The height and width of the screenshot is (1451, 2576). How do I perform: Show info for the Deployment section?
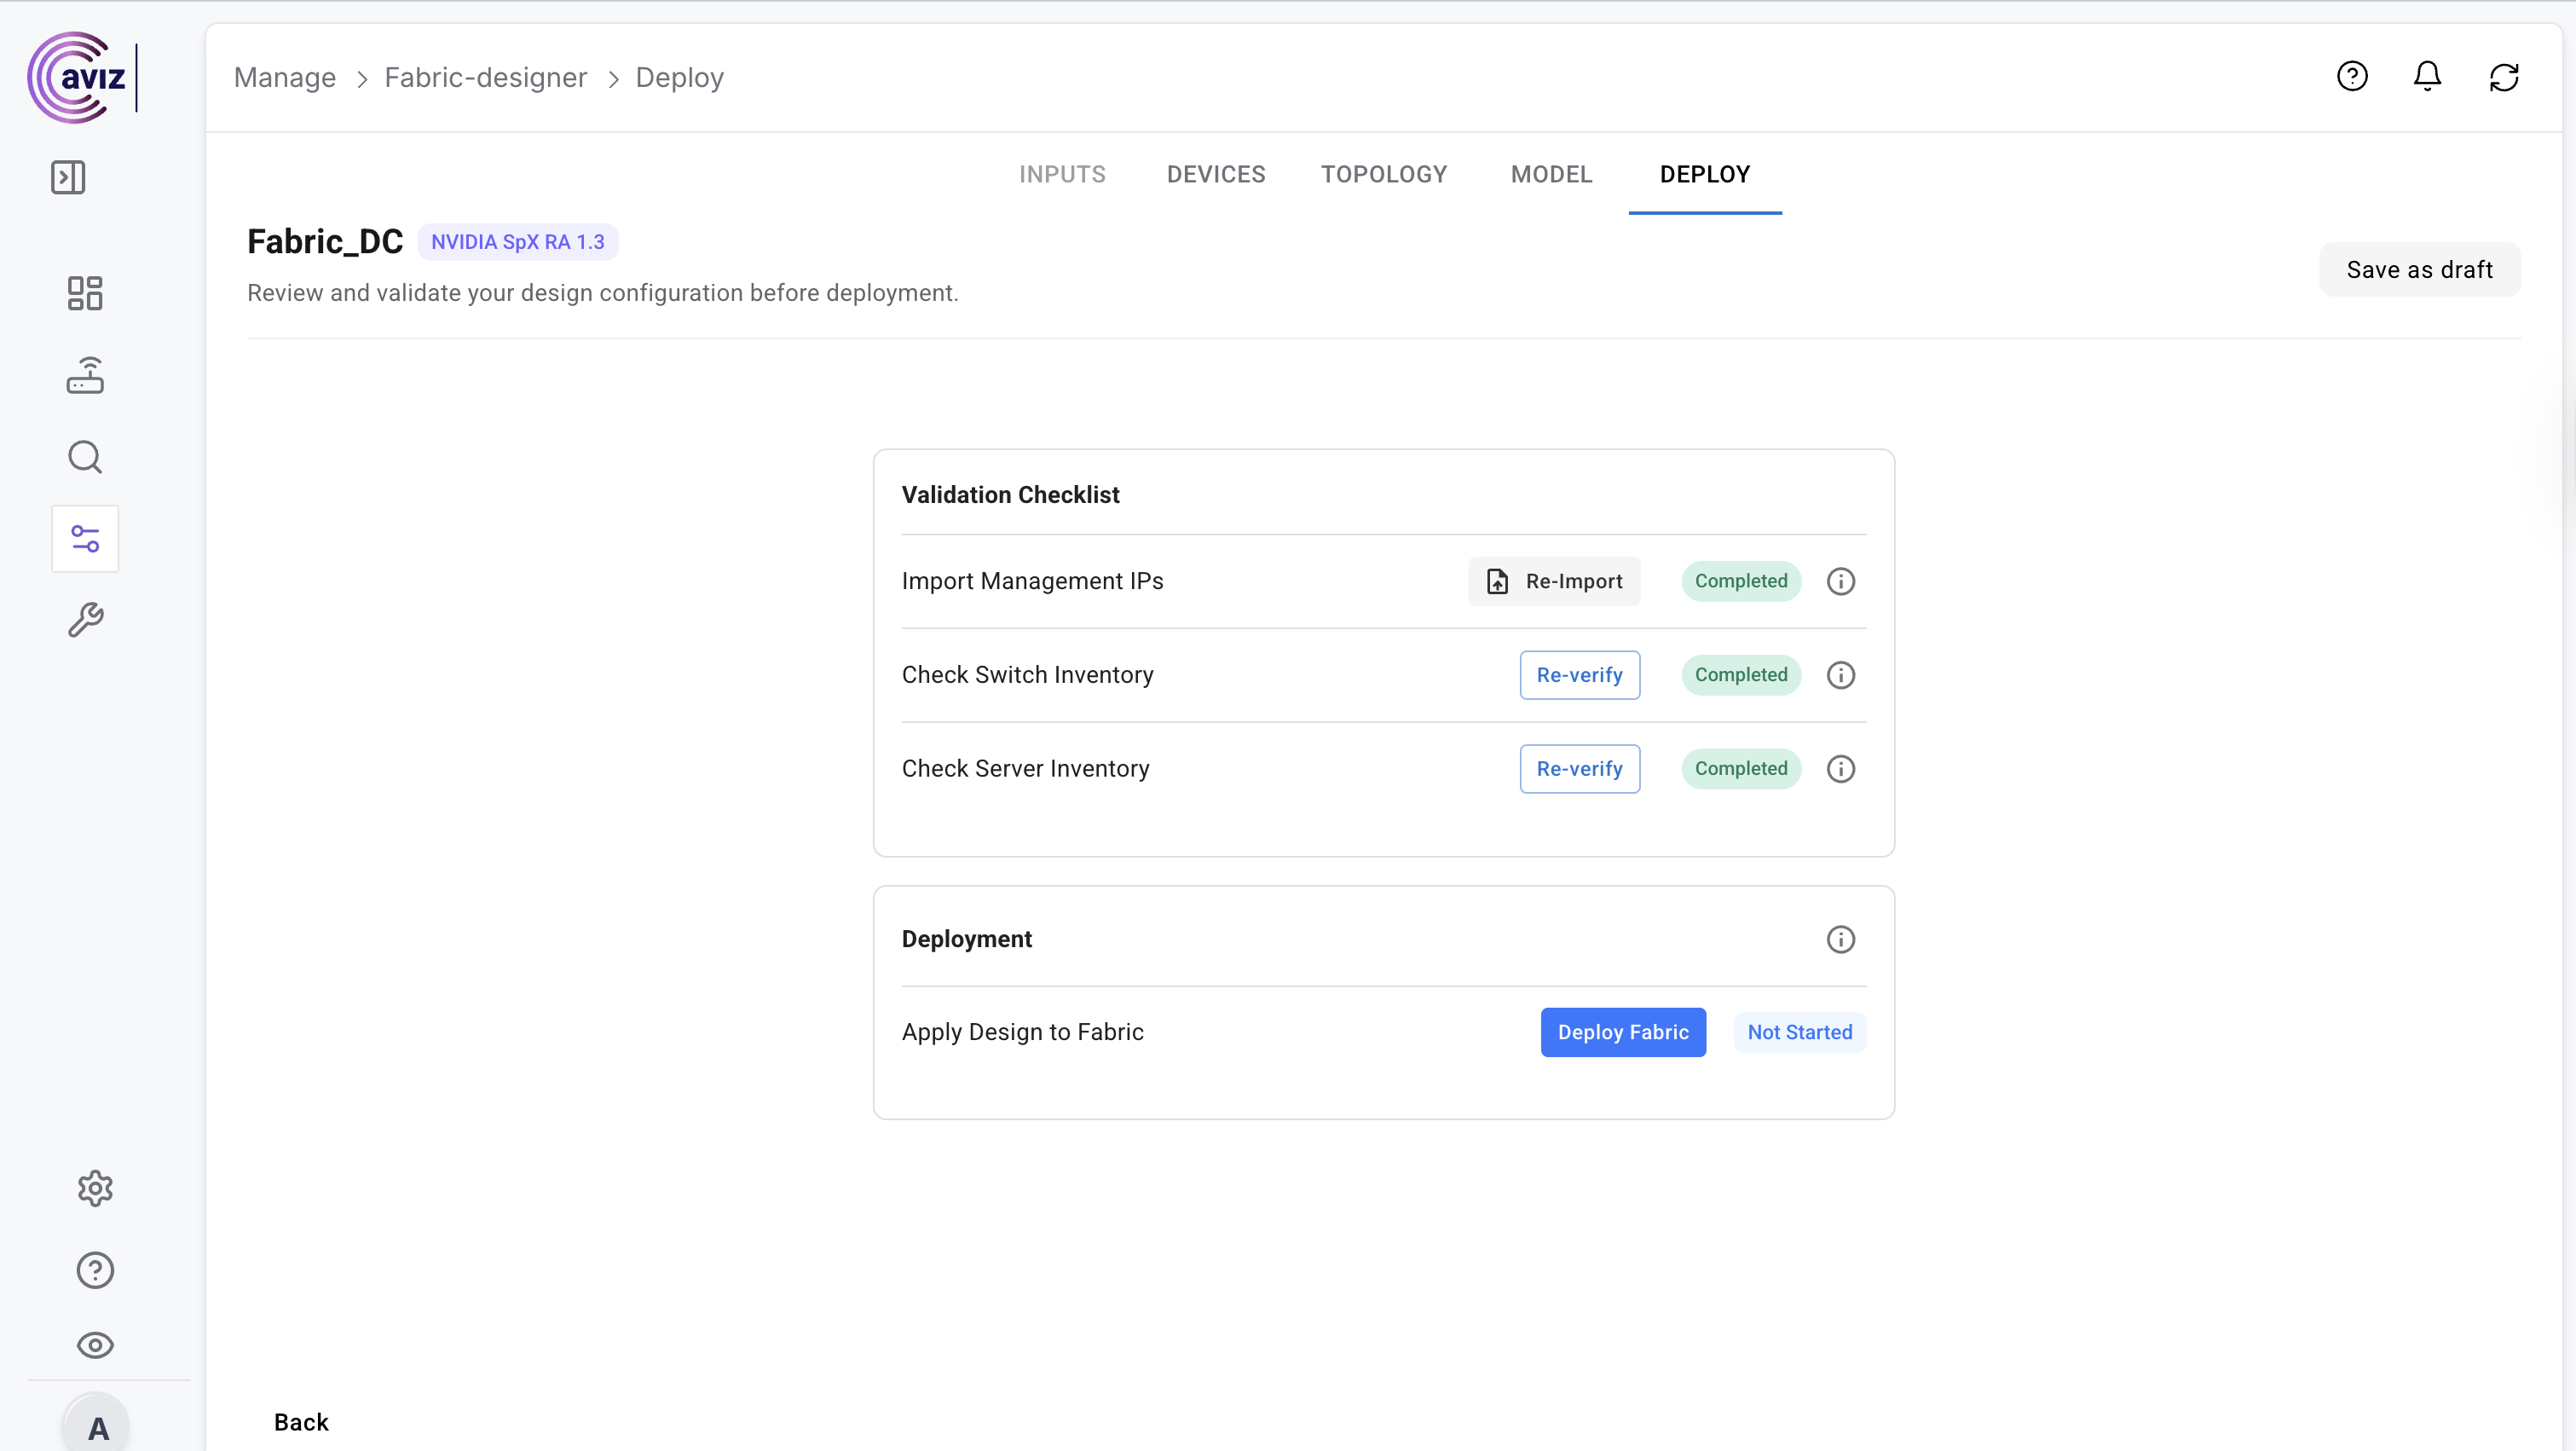[x=1840, y=939]
